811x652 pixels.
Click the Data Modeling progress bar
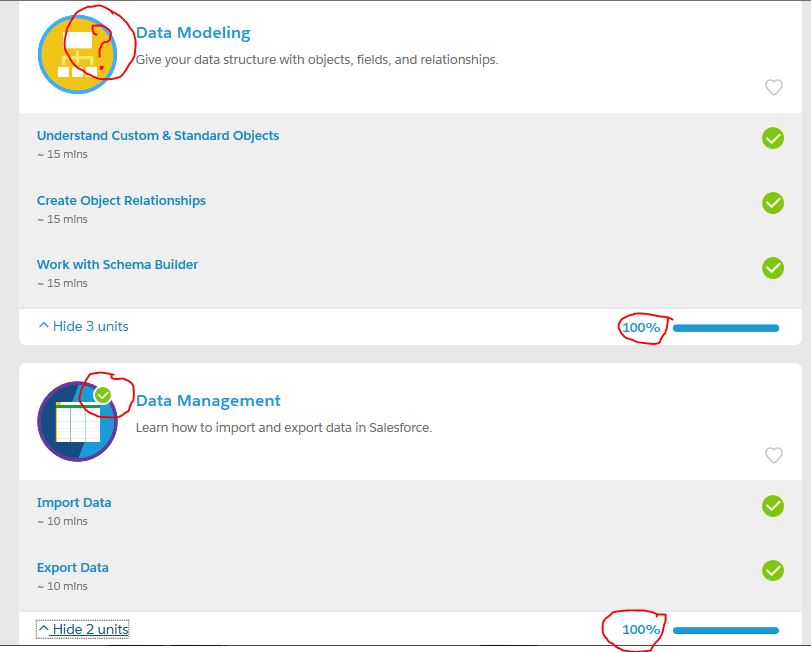(x=725, y=327)
